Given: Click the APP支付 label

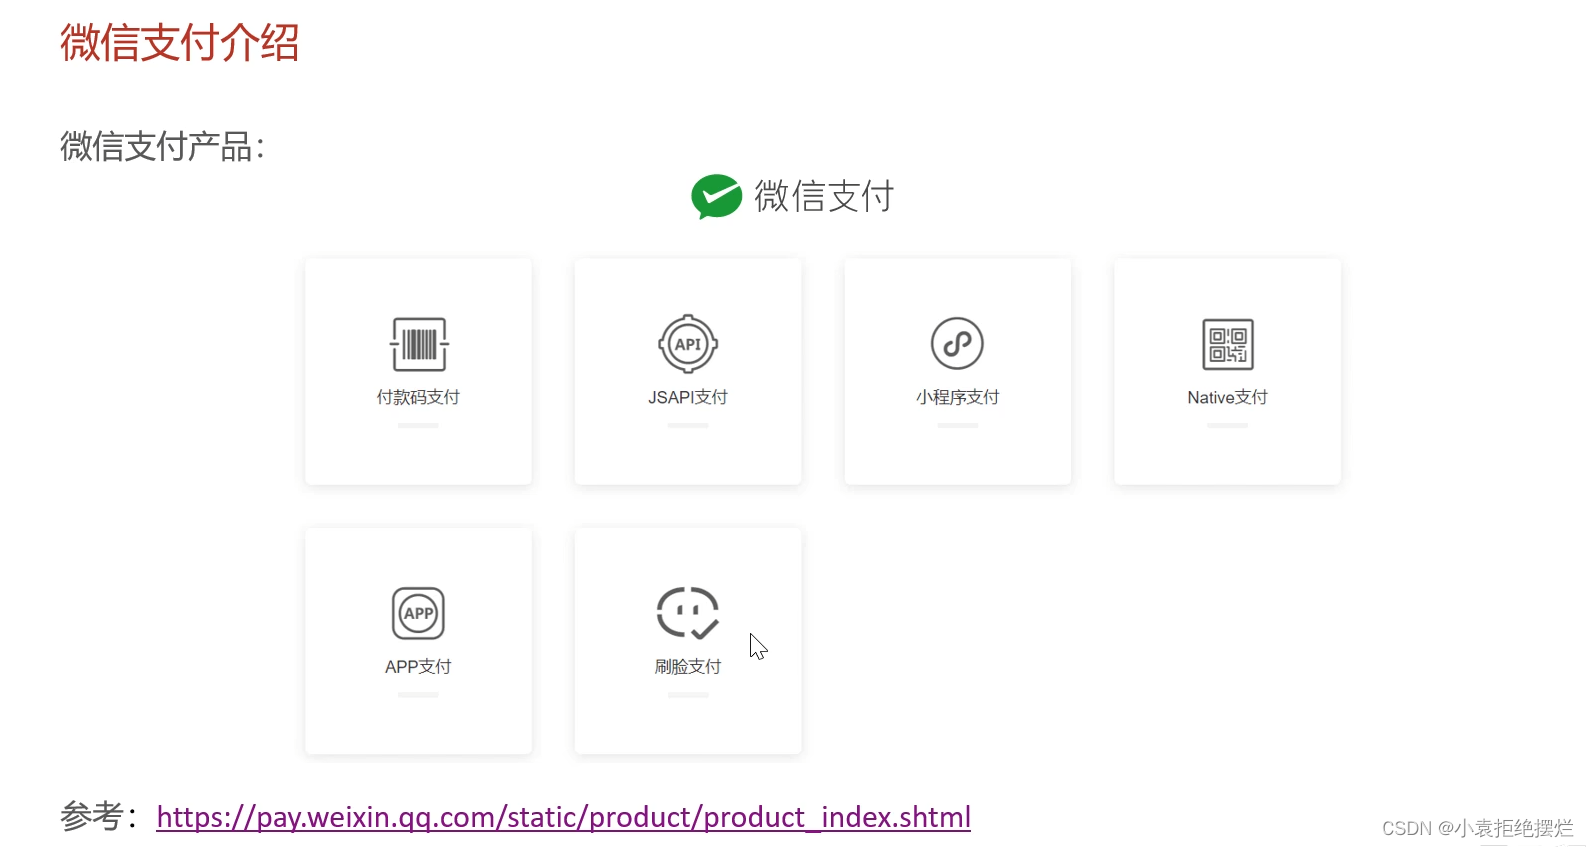Looking at the screenshot, I should [x=418, y=666].
